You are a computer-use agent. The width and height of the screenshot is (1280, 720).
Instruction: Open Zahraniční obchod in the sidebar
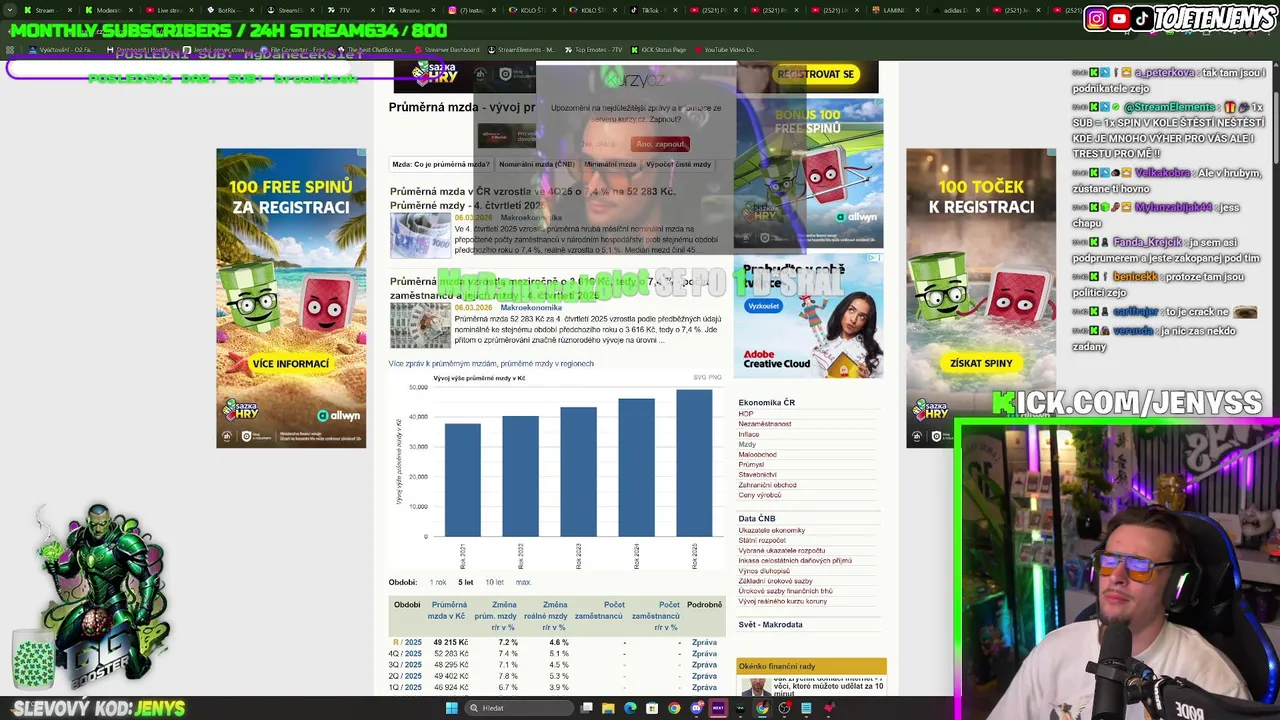coord(768,485)
